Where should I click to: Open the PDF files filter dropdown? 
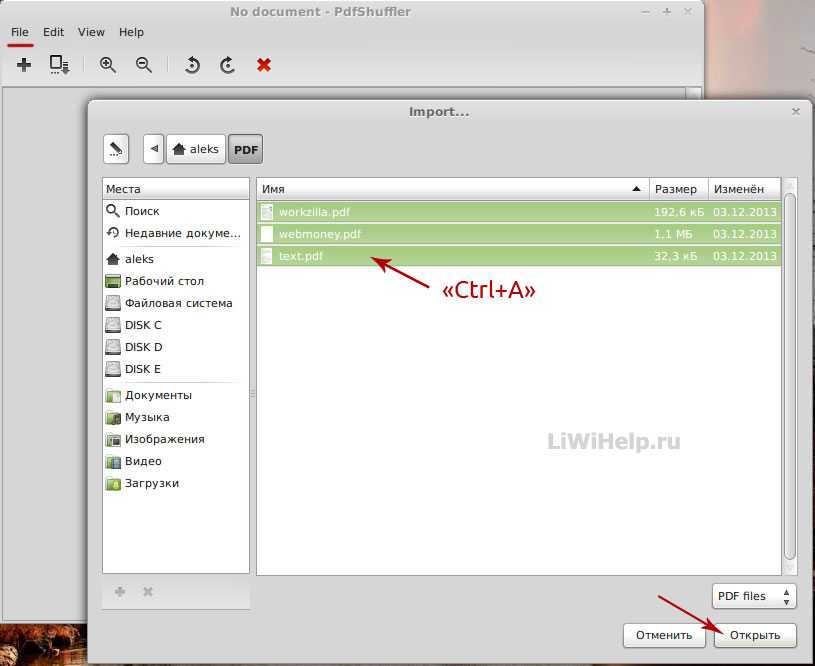pos(754,596)
